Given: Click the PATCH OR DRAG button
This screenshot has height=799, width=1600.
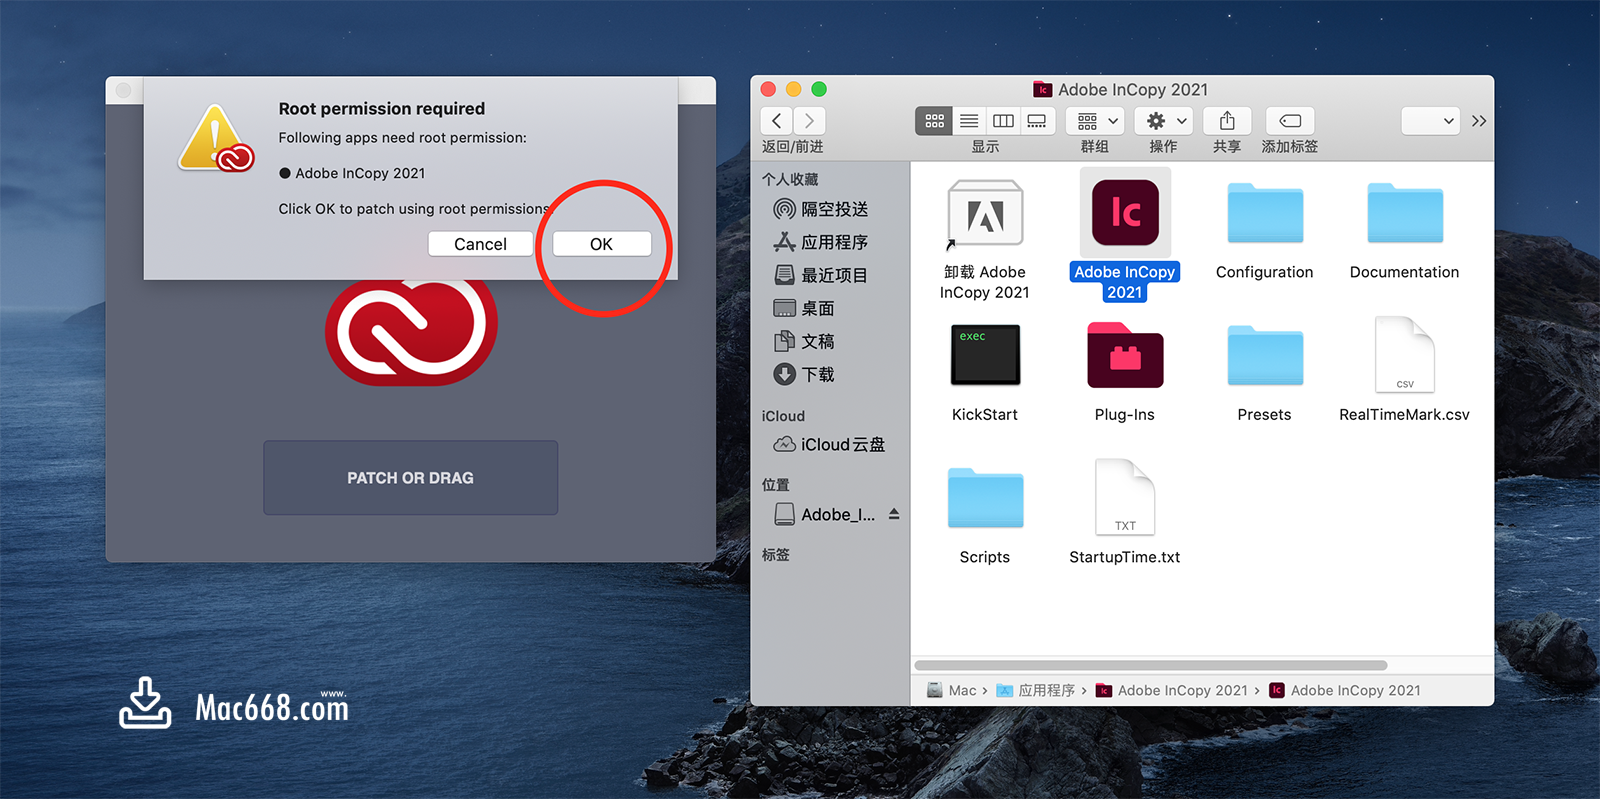Looking at the screenshot, I should click(x=410, y=478).
